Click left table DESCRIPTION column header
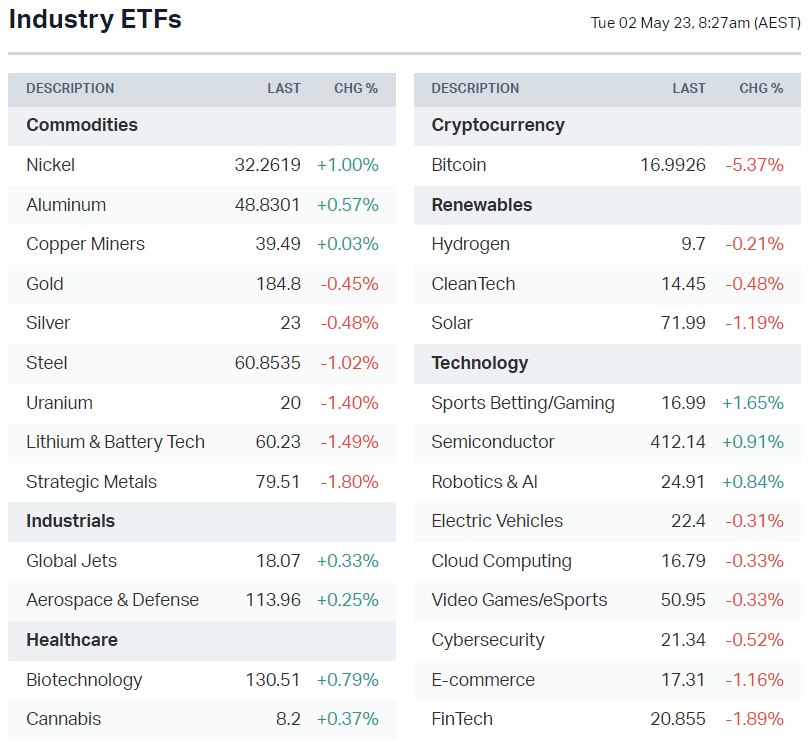The height and width of the screenshot is (742, 809). (x=70, y=88)
